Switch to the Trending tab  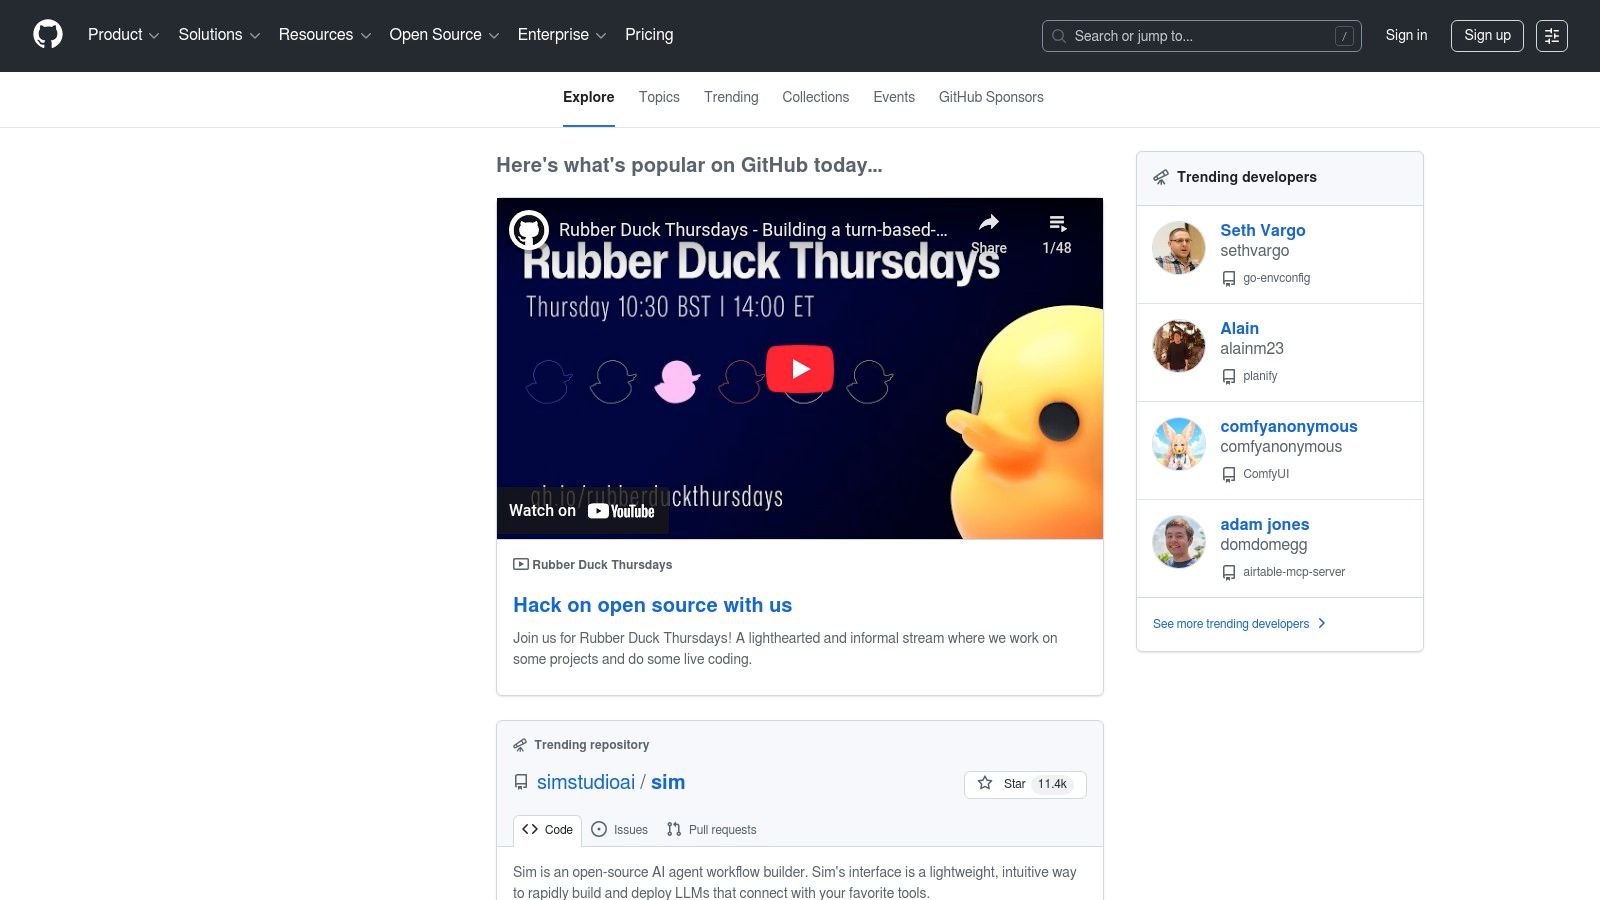click(731, 97)
